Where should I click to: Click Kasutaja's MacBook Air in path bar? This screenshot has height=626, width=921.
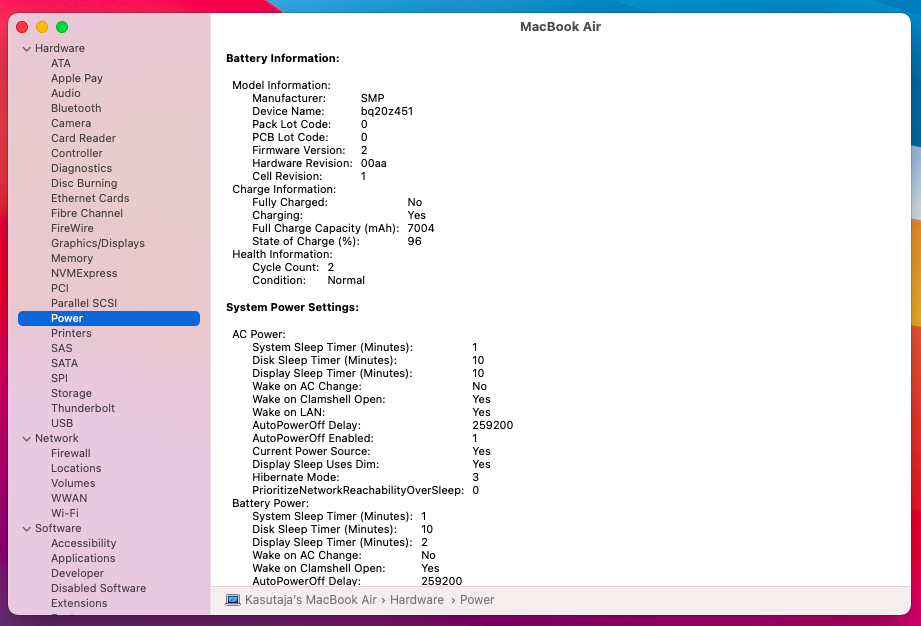(x=311, y=600)
